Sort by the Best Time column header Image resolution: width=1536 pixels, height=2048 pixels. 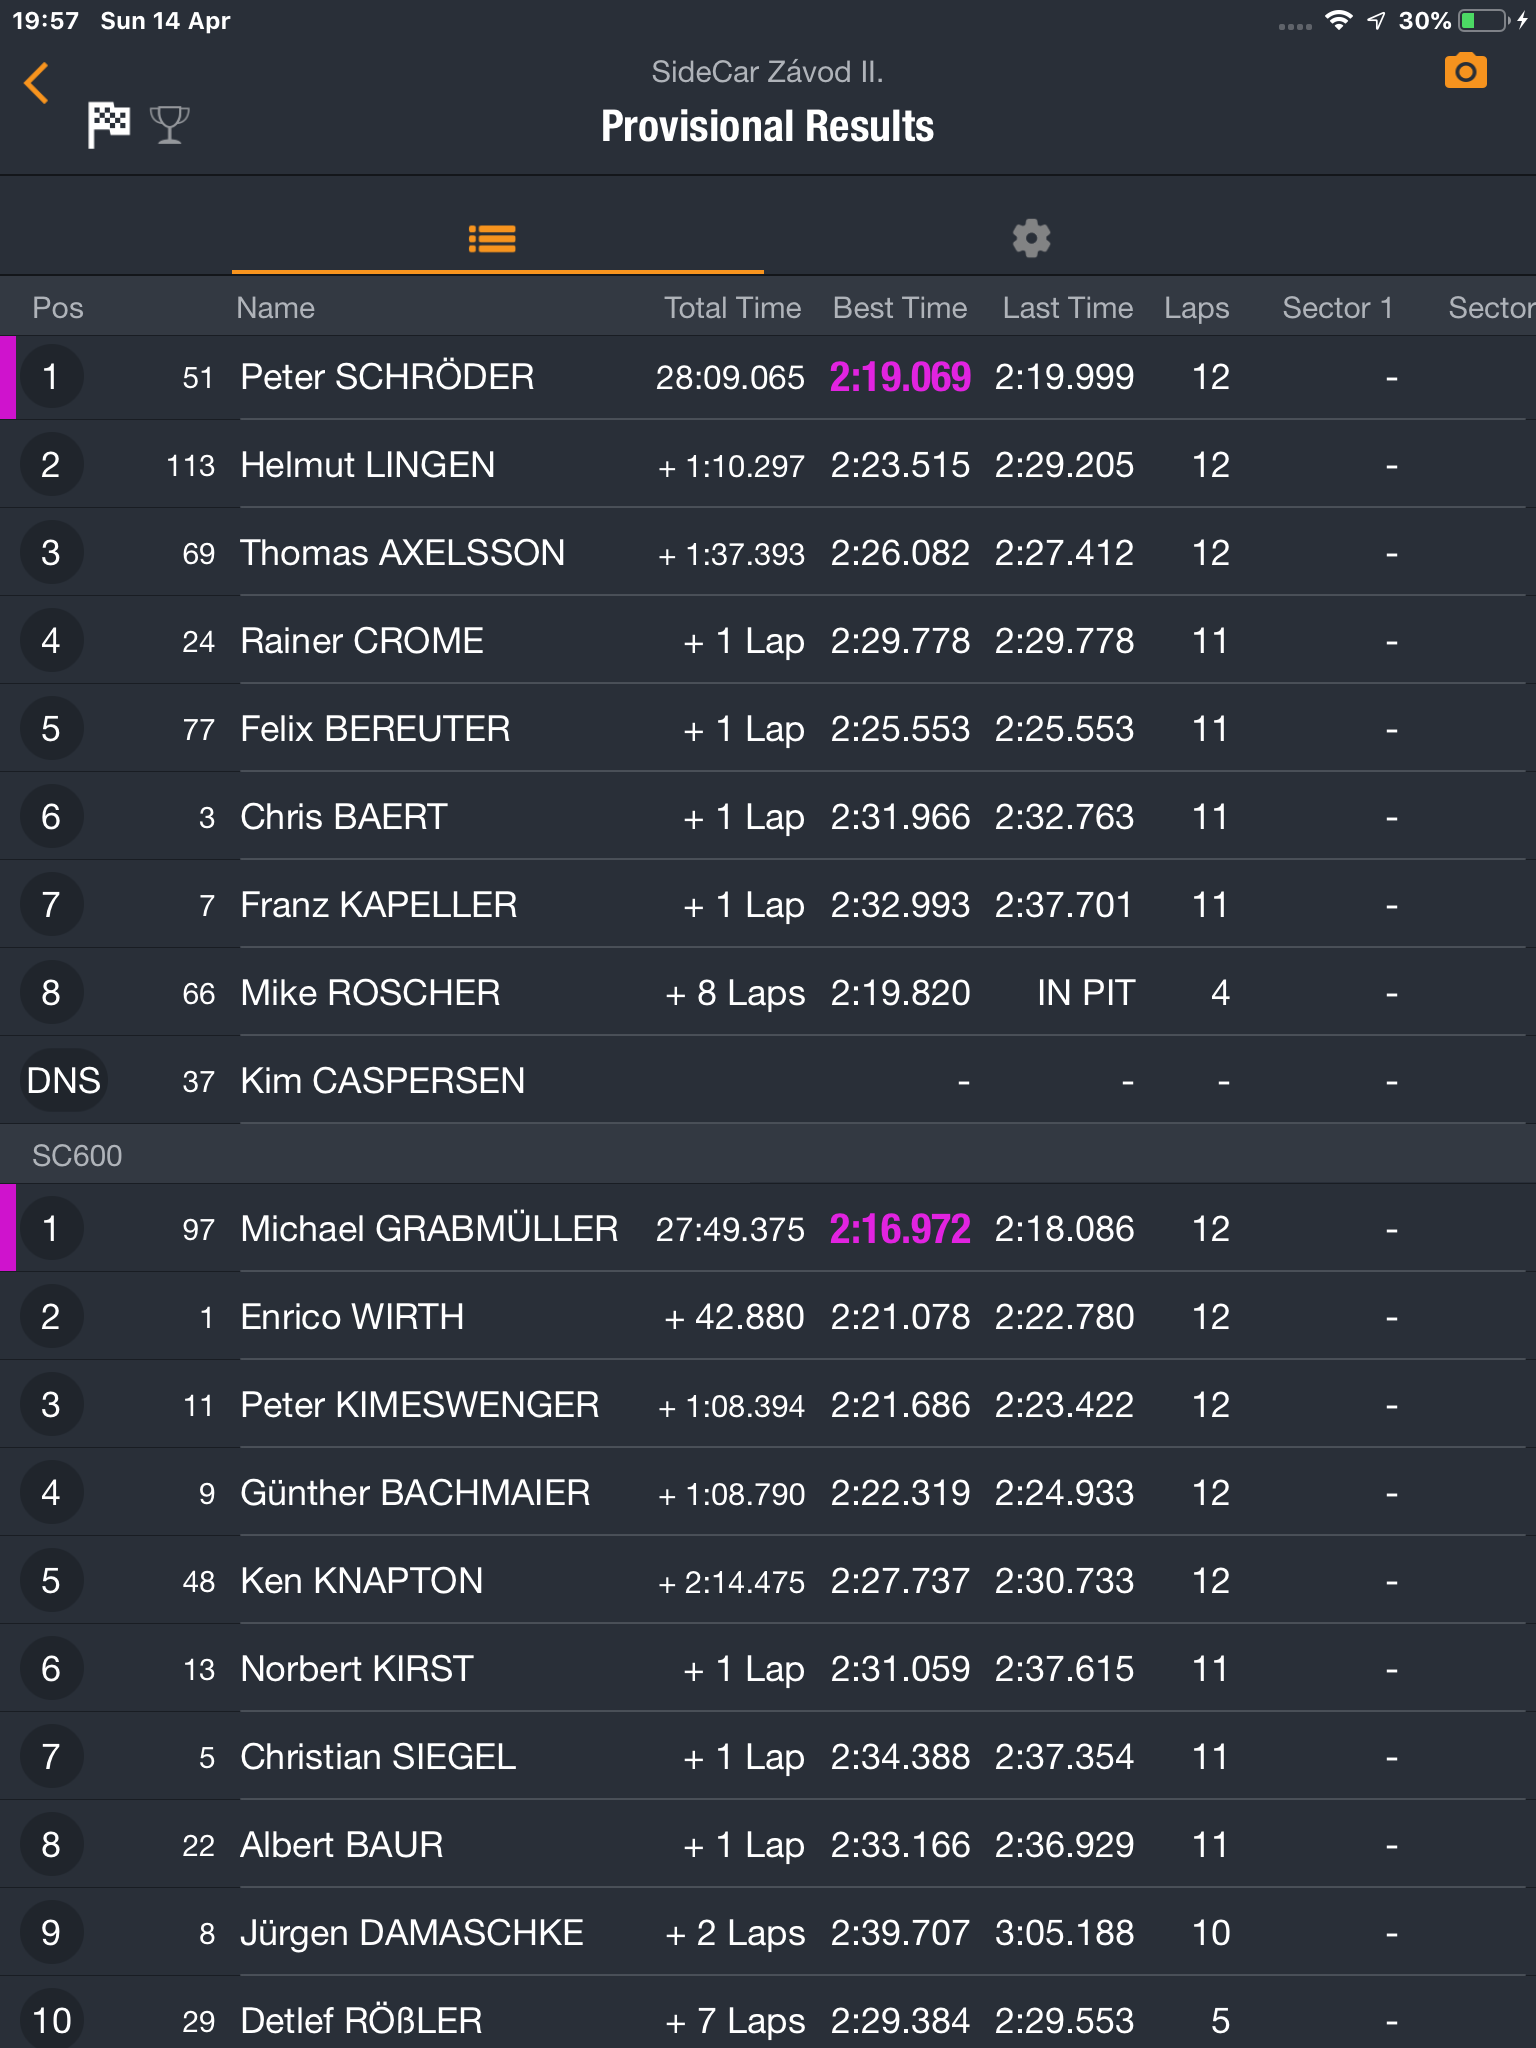[x=899, y=308]
